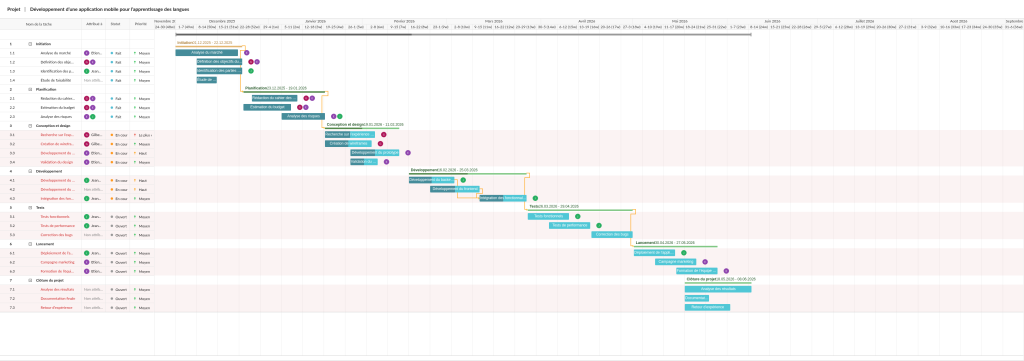
Task: Click the green avatar beside Identification des parties bar
Action: 251,71
